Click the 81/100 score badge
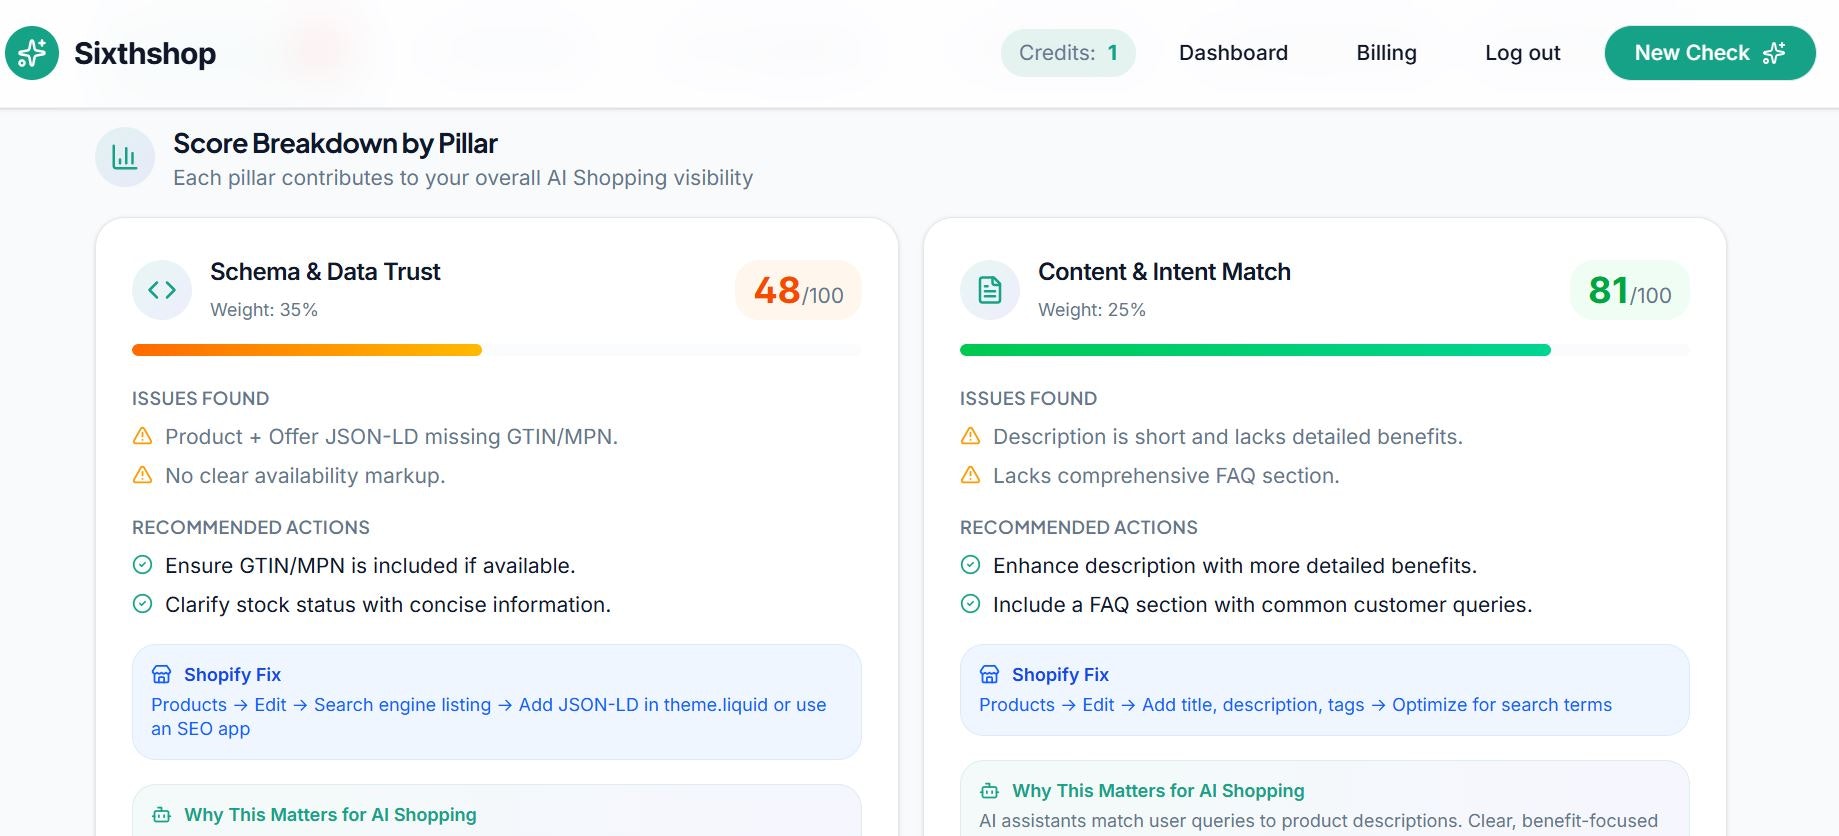This screenshot has width=1839, height=836. coord(1630,290)
